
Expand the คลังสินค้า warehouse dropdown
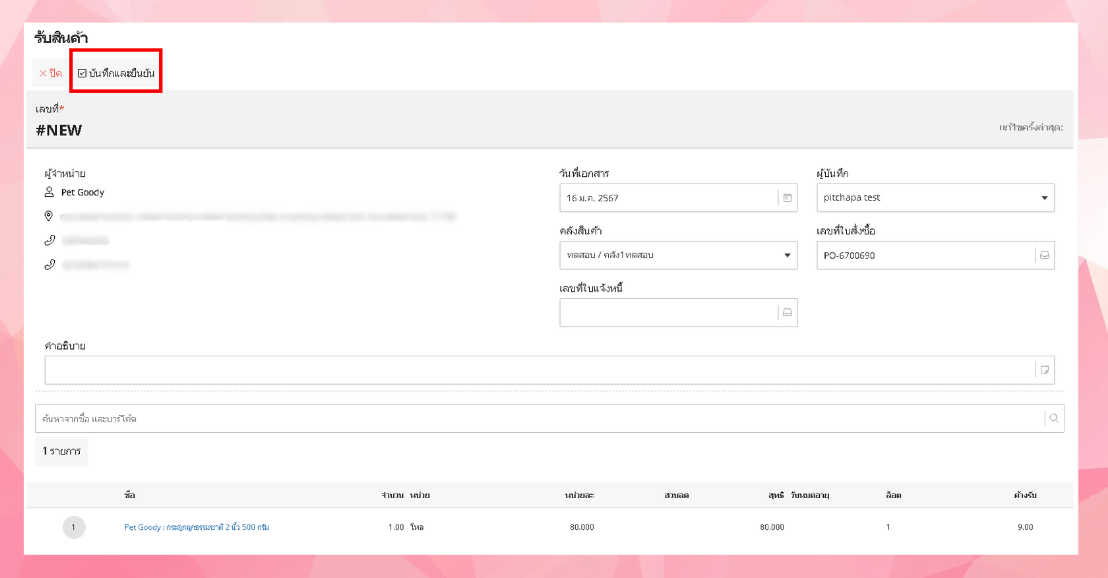click(x=678, y=255)
